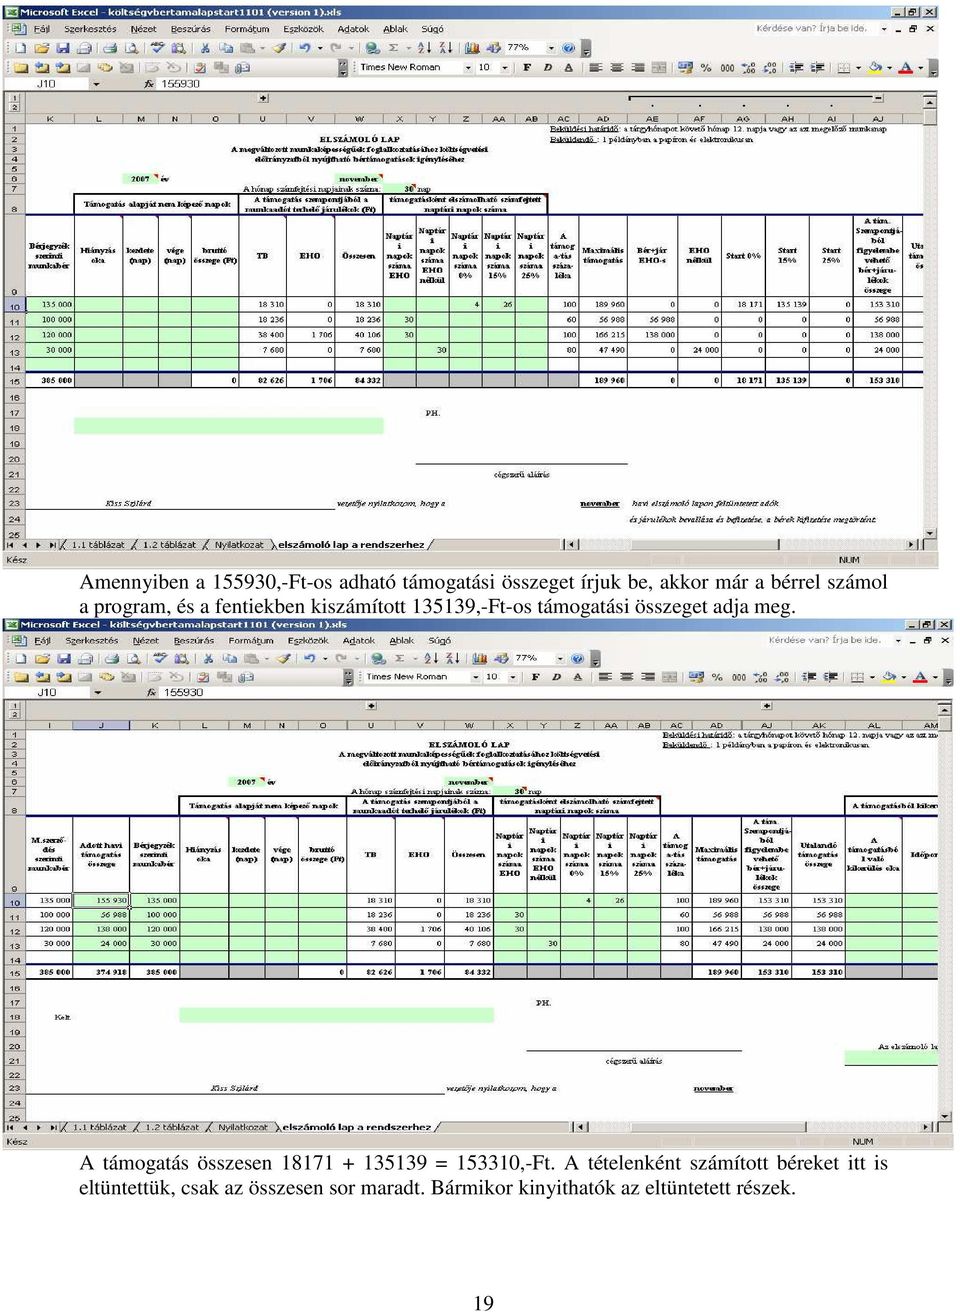Toggle Center alignment in upper Excel window
Image resolution: width=960 pixels, height=1312 pixels.
coord(616,68)
